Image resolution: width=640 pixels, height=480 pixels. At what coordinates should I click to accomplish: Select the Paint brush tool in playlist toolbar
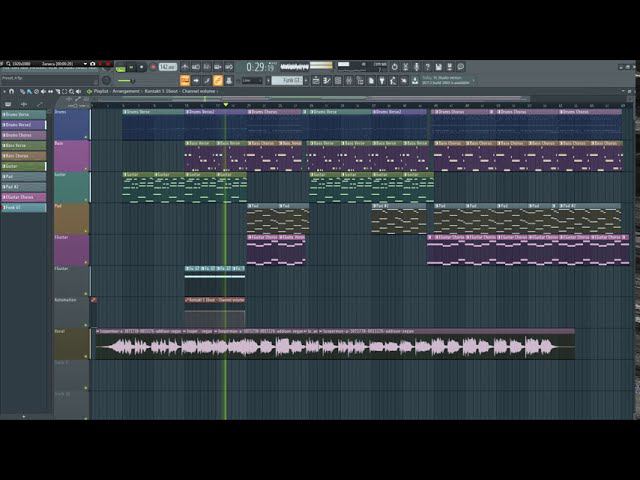pos(29,91)
